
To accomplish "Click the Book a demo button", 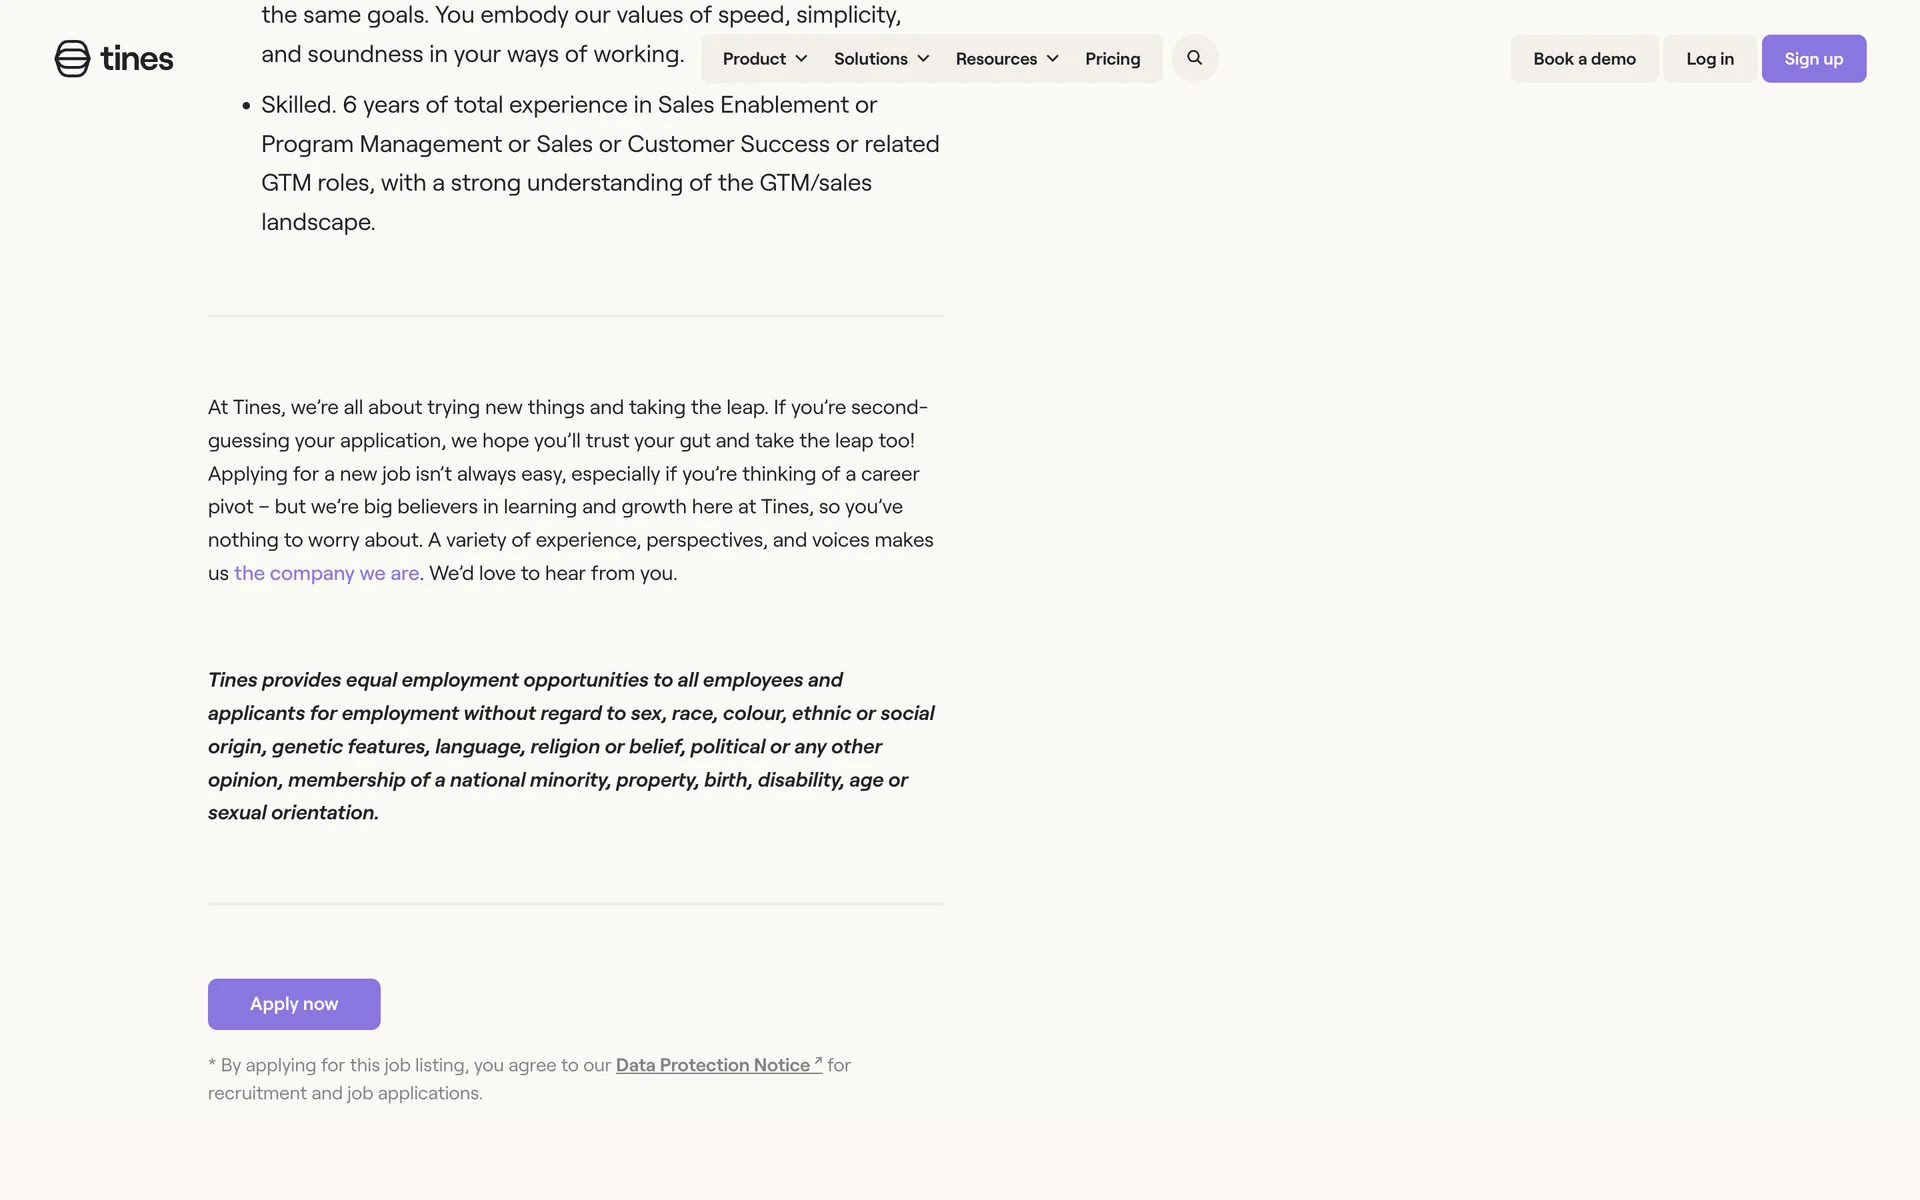I will point(1584,59).
